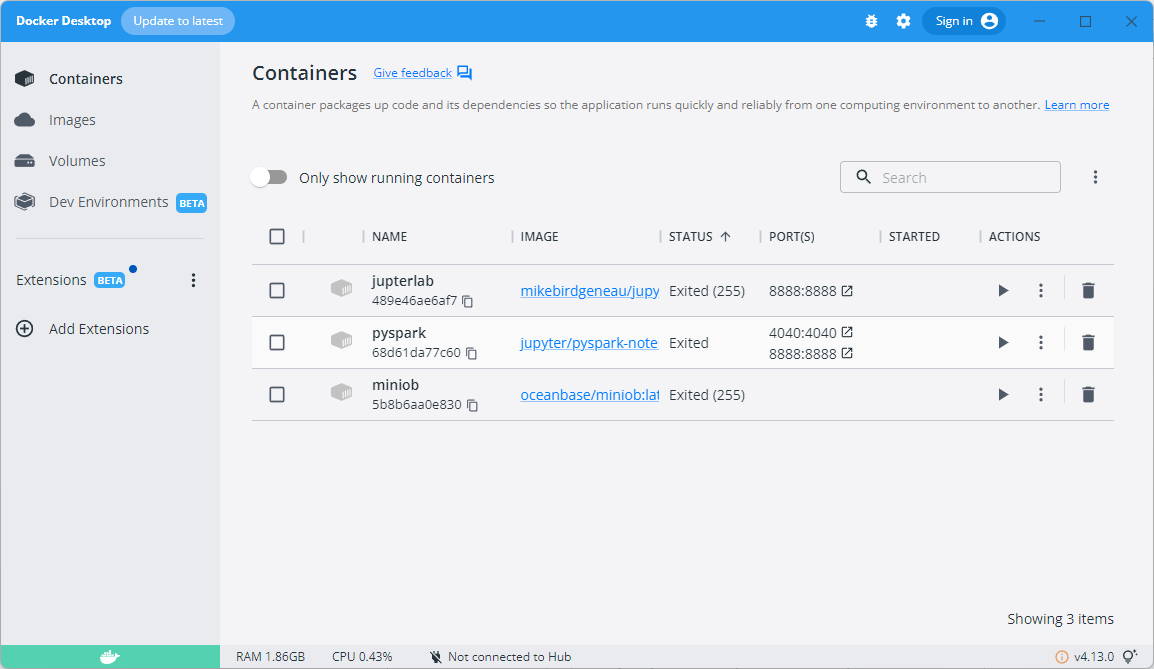Open the Extensions options kebab menu

tap(194, 280)
